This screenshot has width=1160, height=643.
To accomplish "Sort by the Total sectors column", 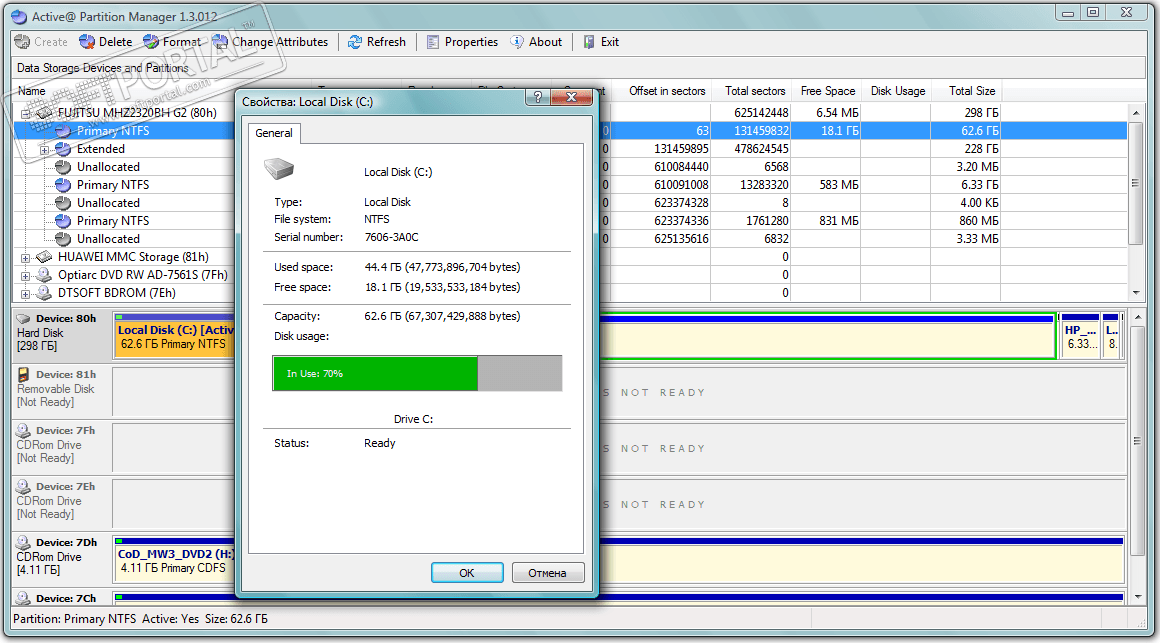I will [x=755, y=91].
